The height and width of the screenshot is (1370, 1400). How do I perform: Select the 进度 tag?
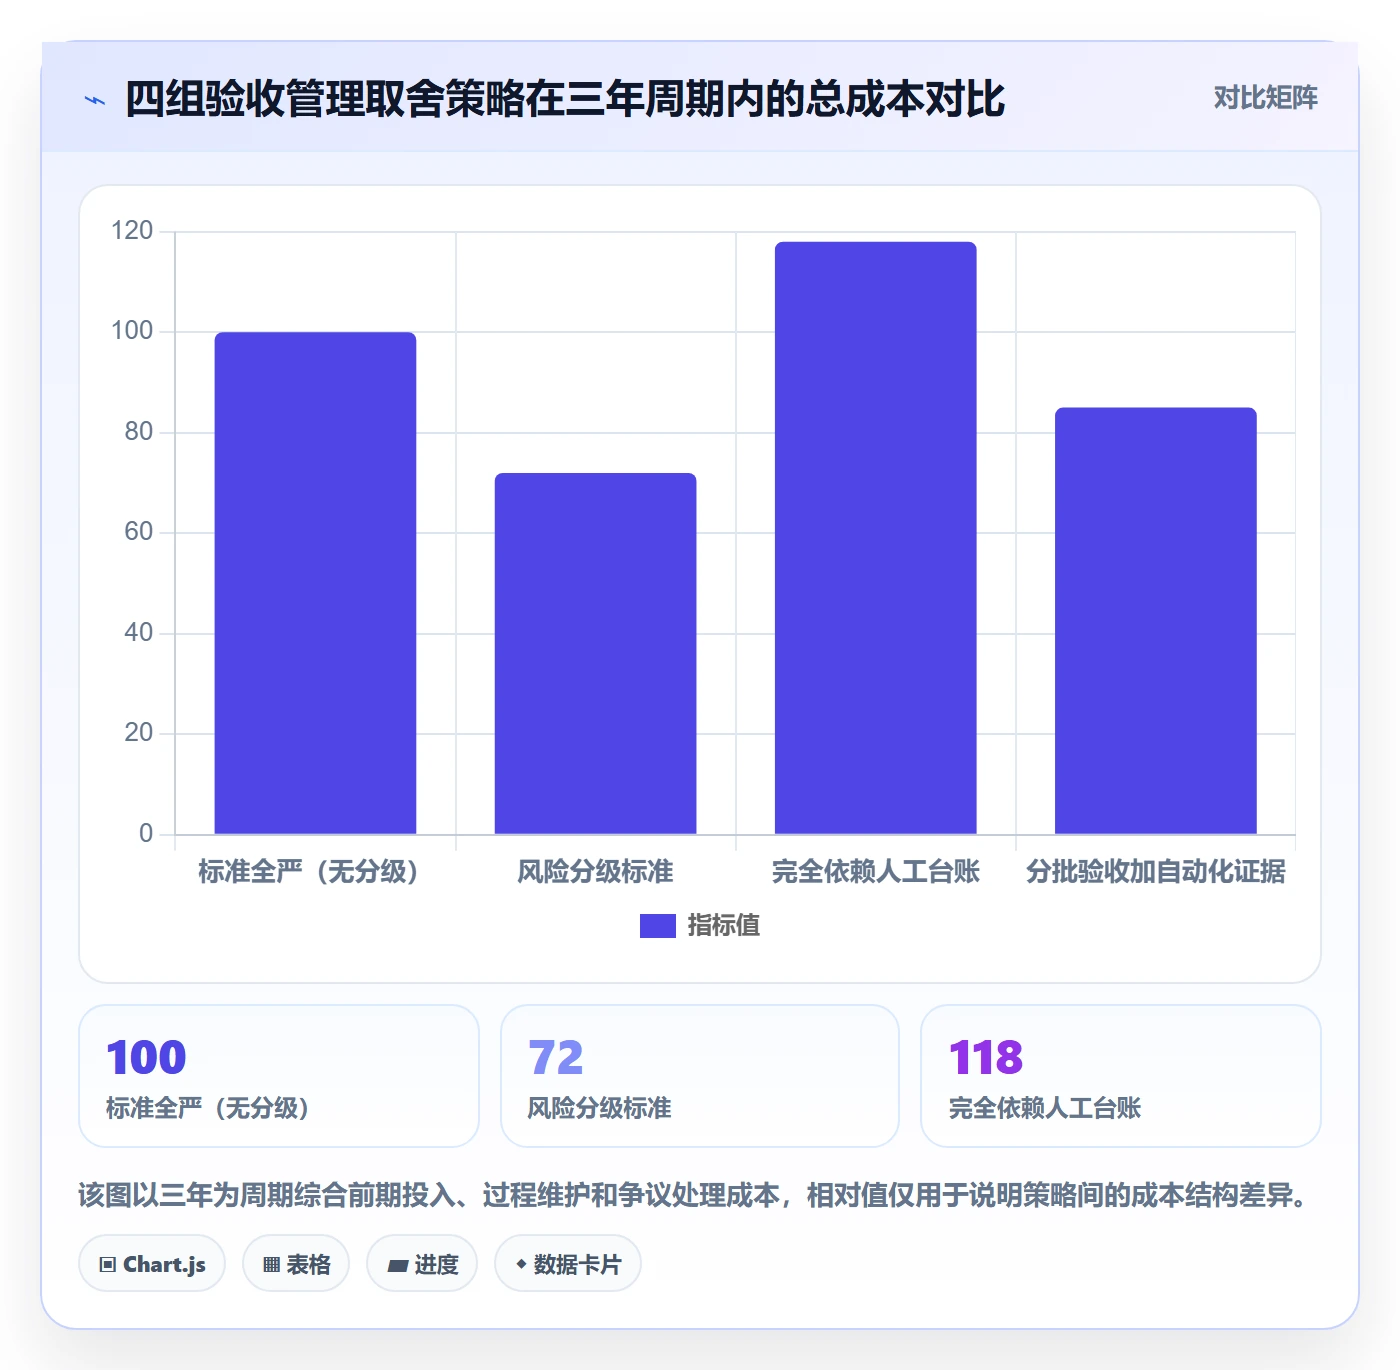coord(422,1264)
